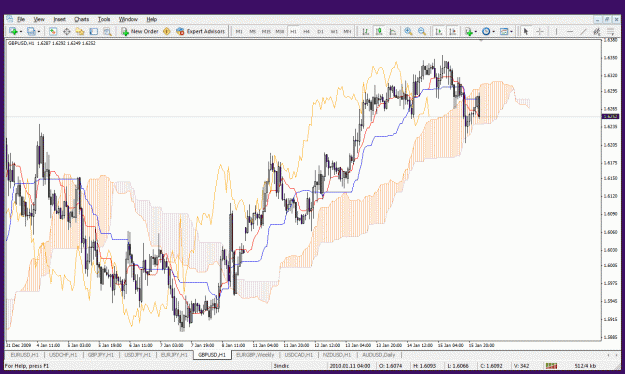Viewport: 625px width, 374px height.
Task: Click the yellow diamond info icon
Action: click(167, 31)
